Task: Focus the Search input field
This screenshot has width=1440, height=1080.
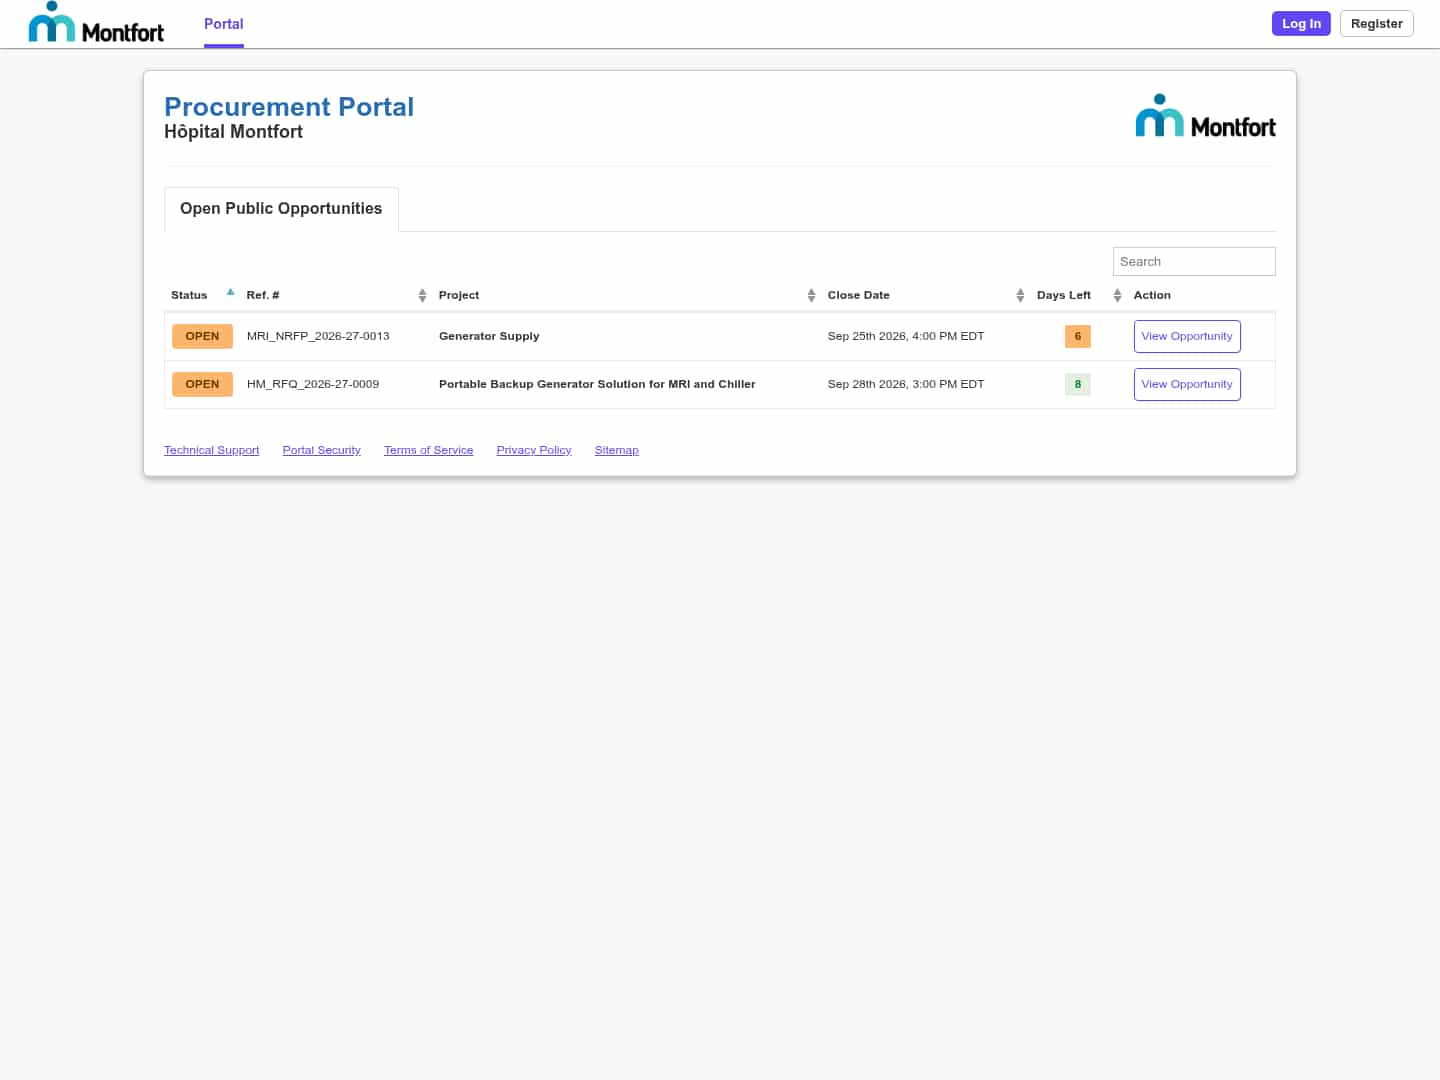Action: [1194, 261]
